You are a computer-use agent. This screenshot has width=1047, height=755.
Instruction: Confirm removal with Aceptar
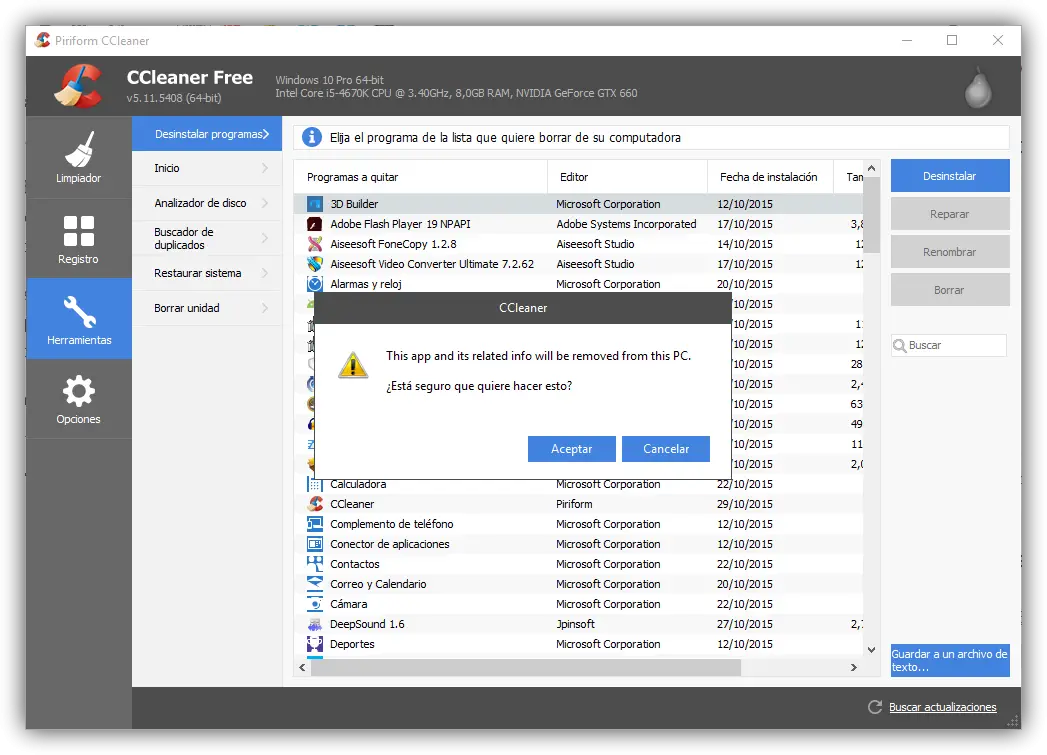pyautogui.click(x=572, y=449)
